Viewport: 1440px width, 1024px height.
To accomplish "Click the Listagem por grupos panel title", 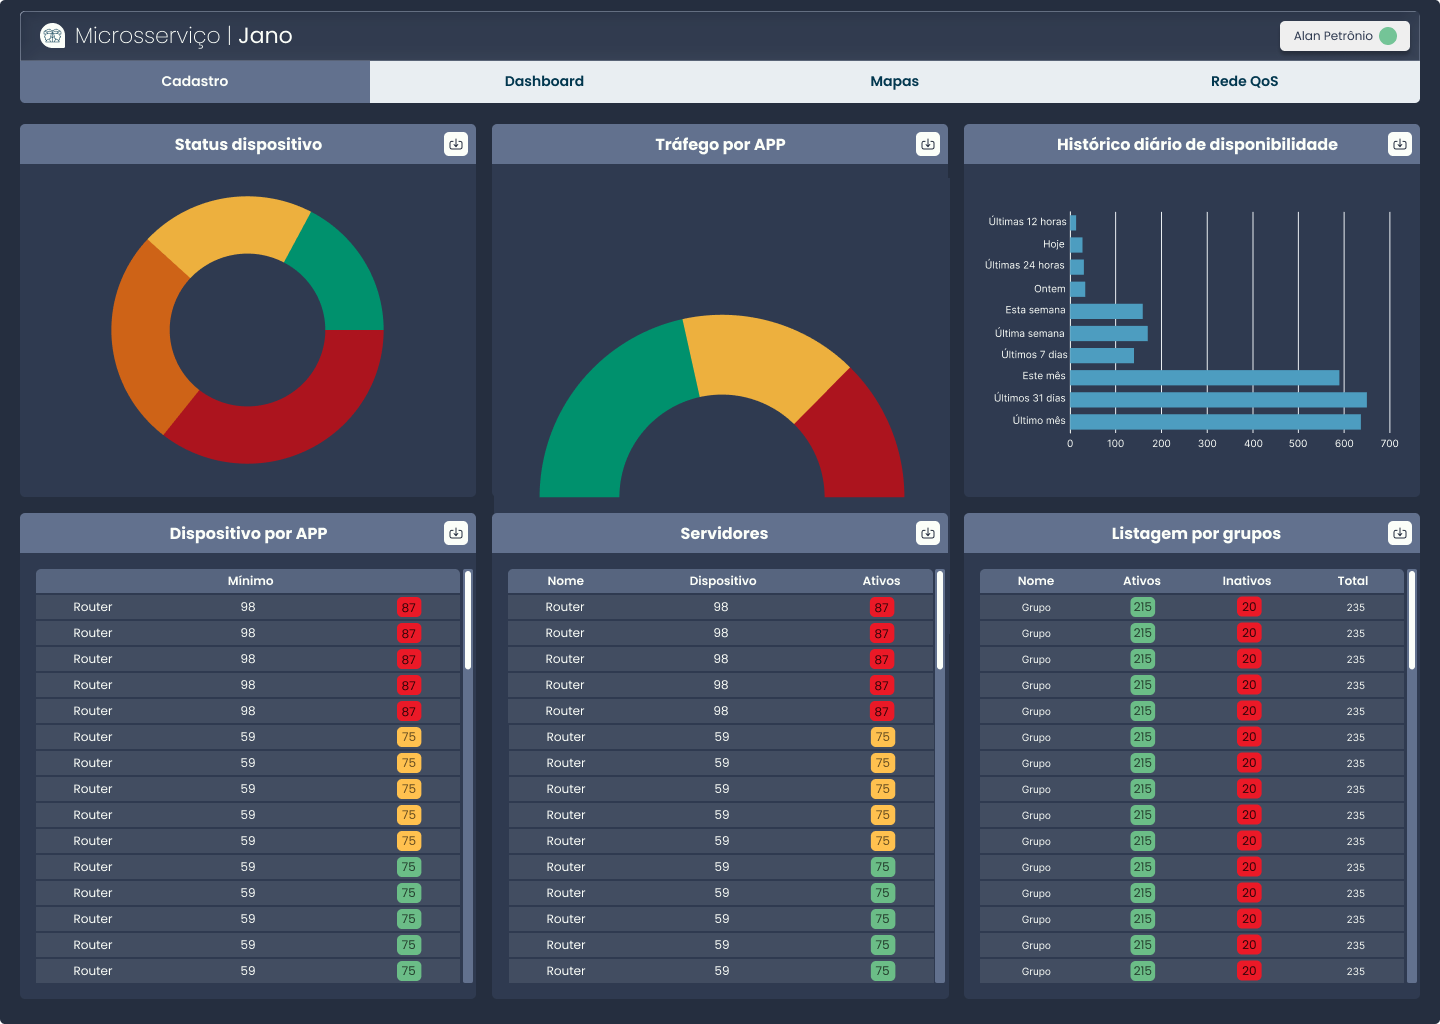I will (1196, 533).
